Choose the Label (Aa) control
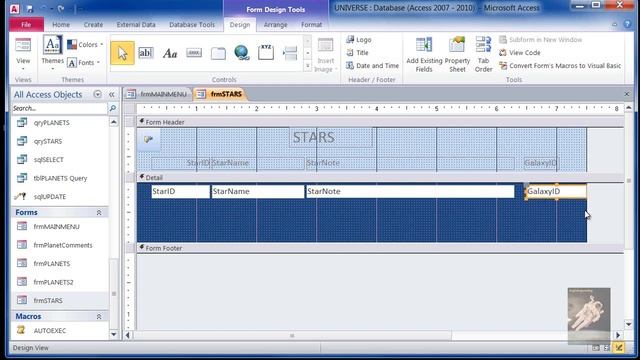The width and height of the screenshot is (640, 360). (170, 53)
